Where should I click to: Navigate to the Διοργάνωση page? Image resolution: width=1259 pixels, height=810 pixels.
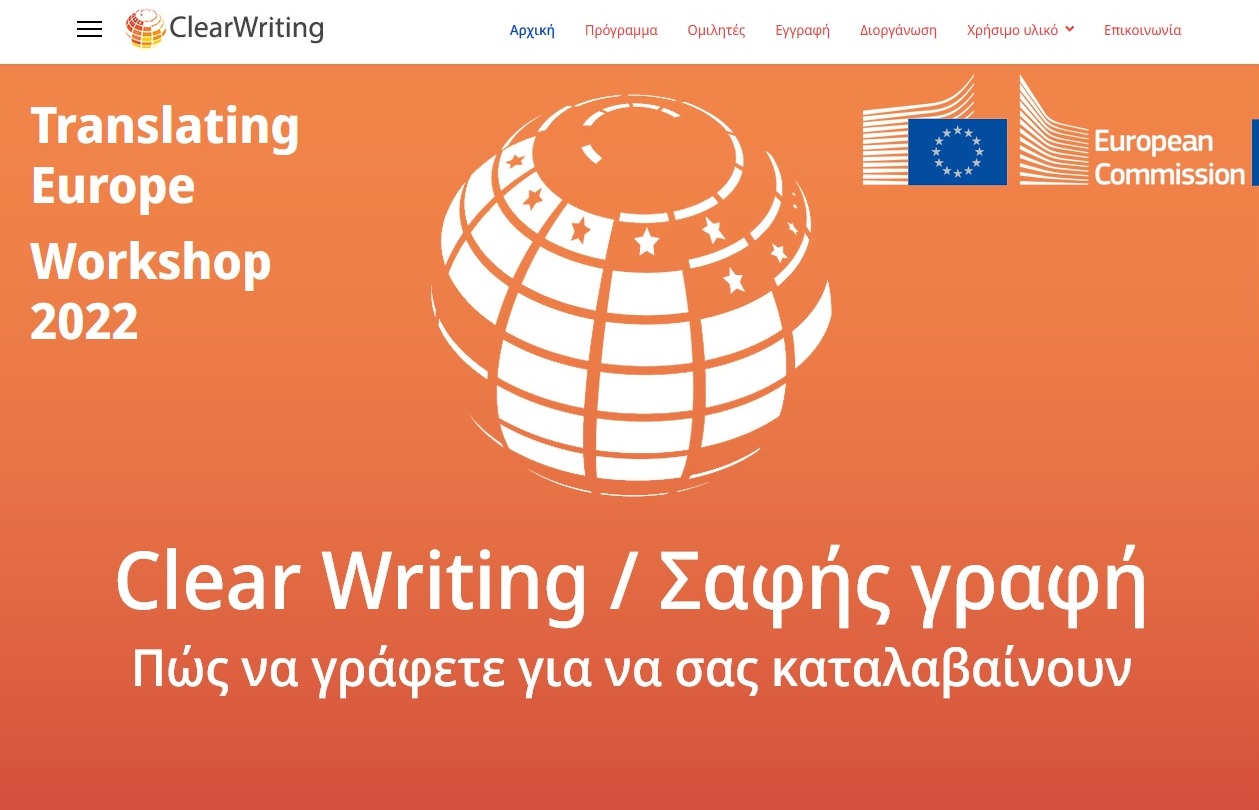(x=898, y=30)
